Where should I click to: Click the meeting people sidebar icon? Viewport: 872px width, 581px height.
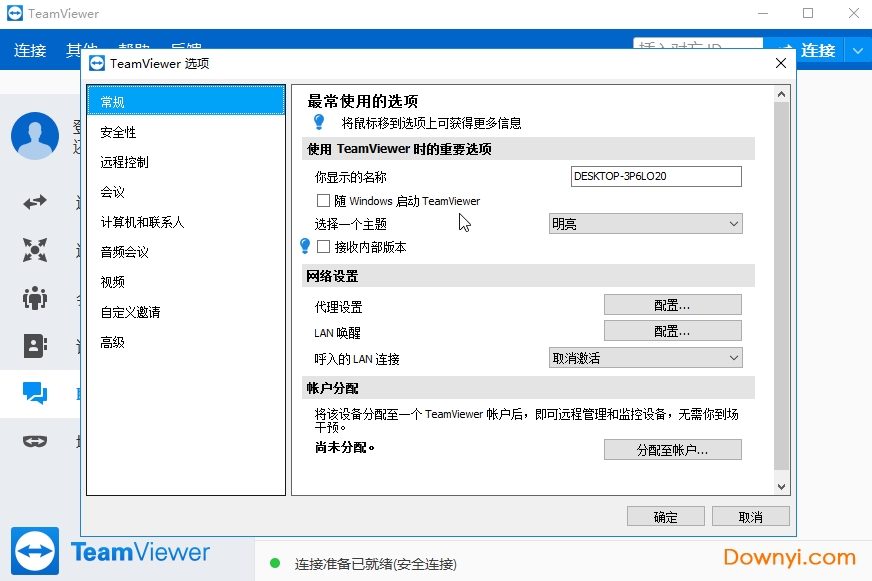[x=35, y=298]
